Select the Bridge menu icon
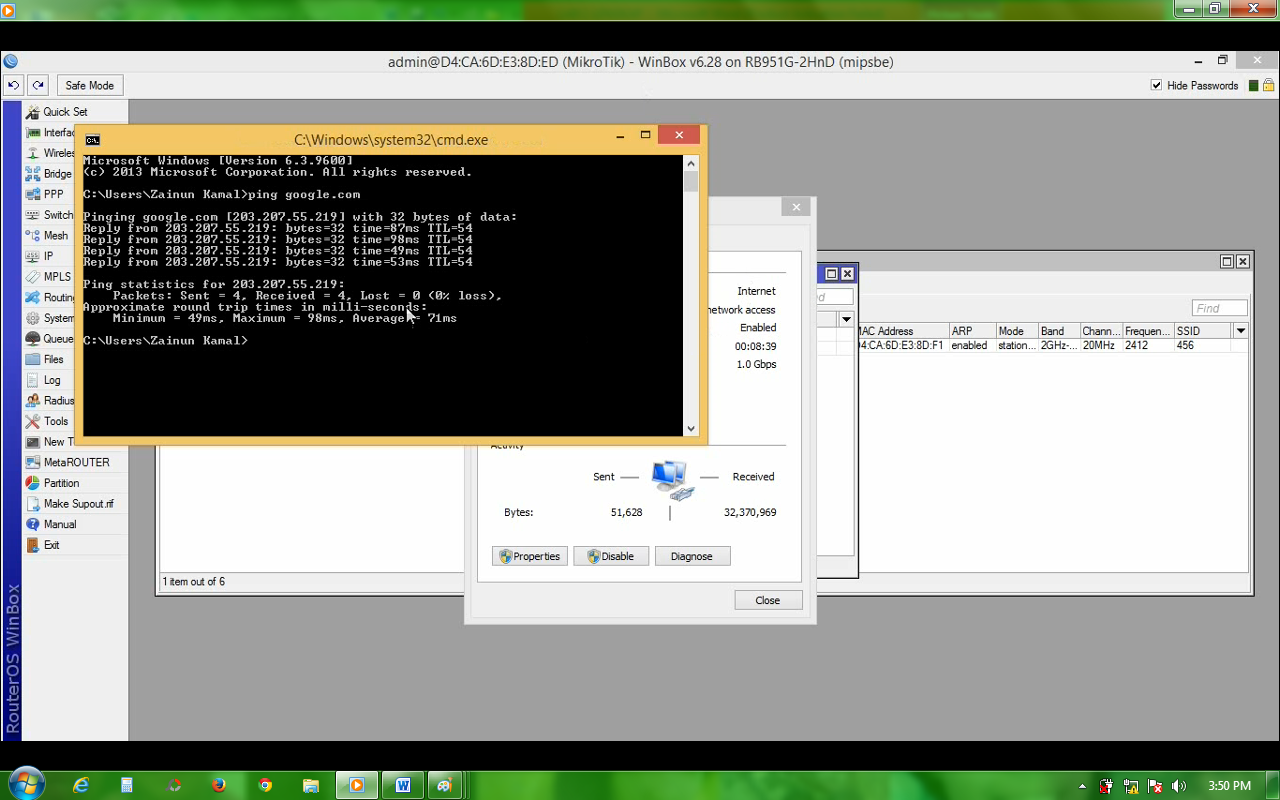Screen dimensions: 1280x800 pos(33,174)
